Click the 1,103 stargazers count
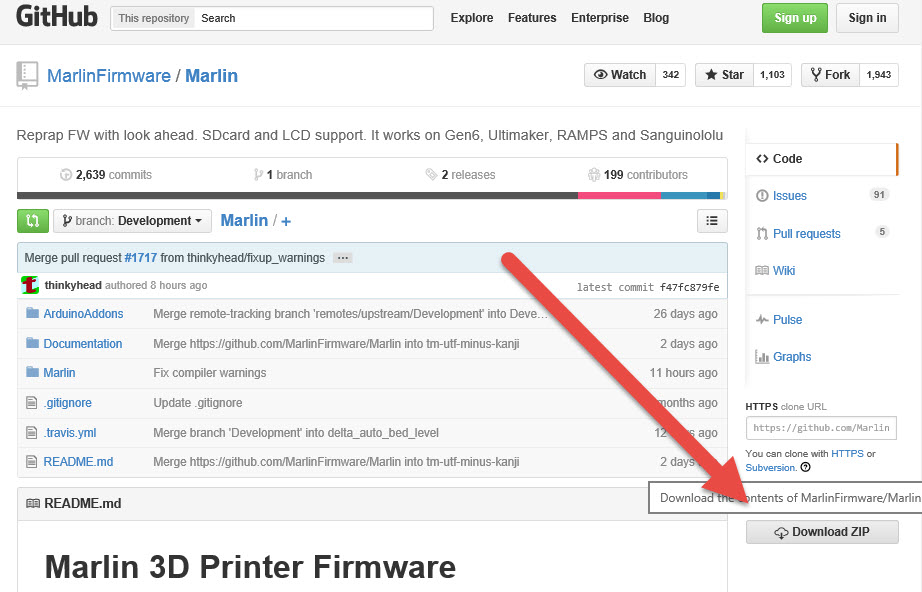Viewport: 922px width, 592px height. (772, 75)
